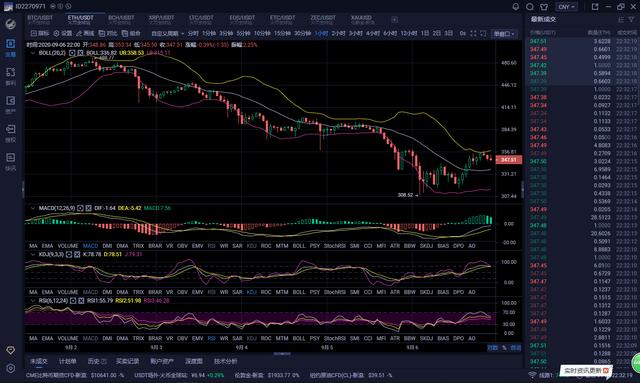Viewport: 640px width, 383px height.
Task: Open the transfer sidebar icon
Action: click(10, 133)
